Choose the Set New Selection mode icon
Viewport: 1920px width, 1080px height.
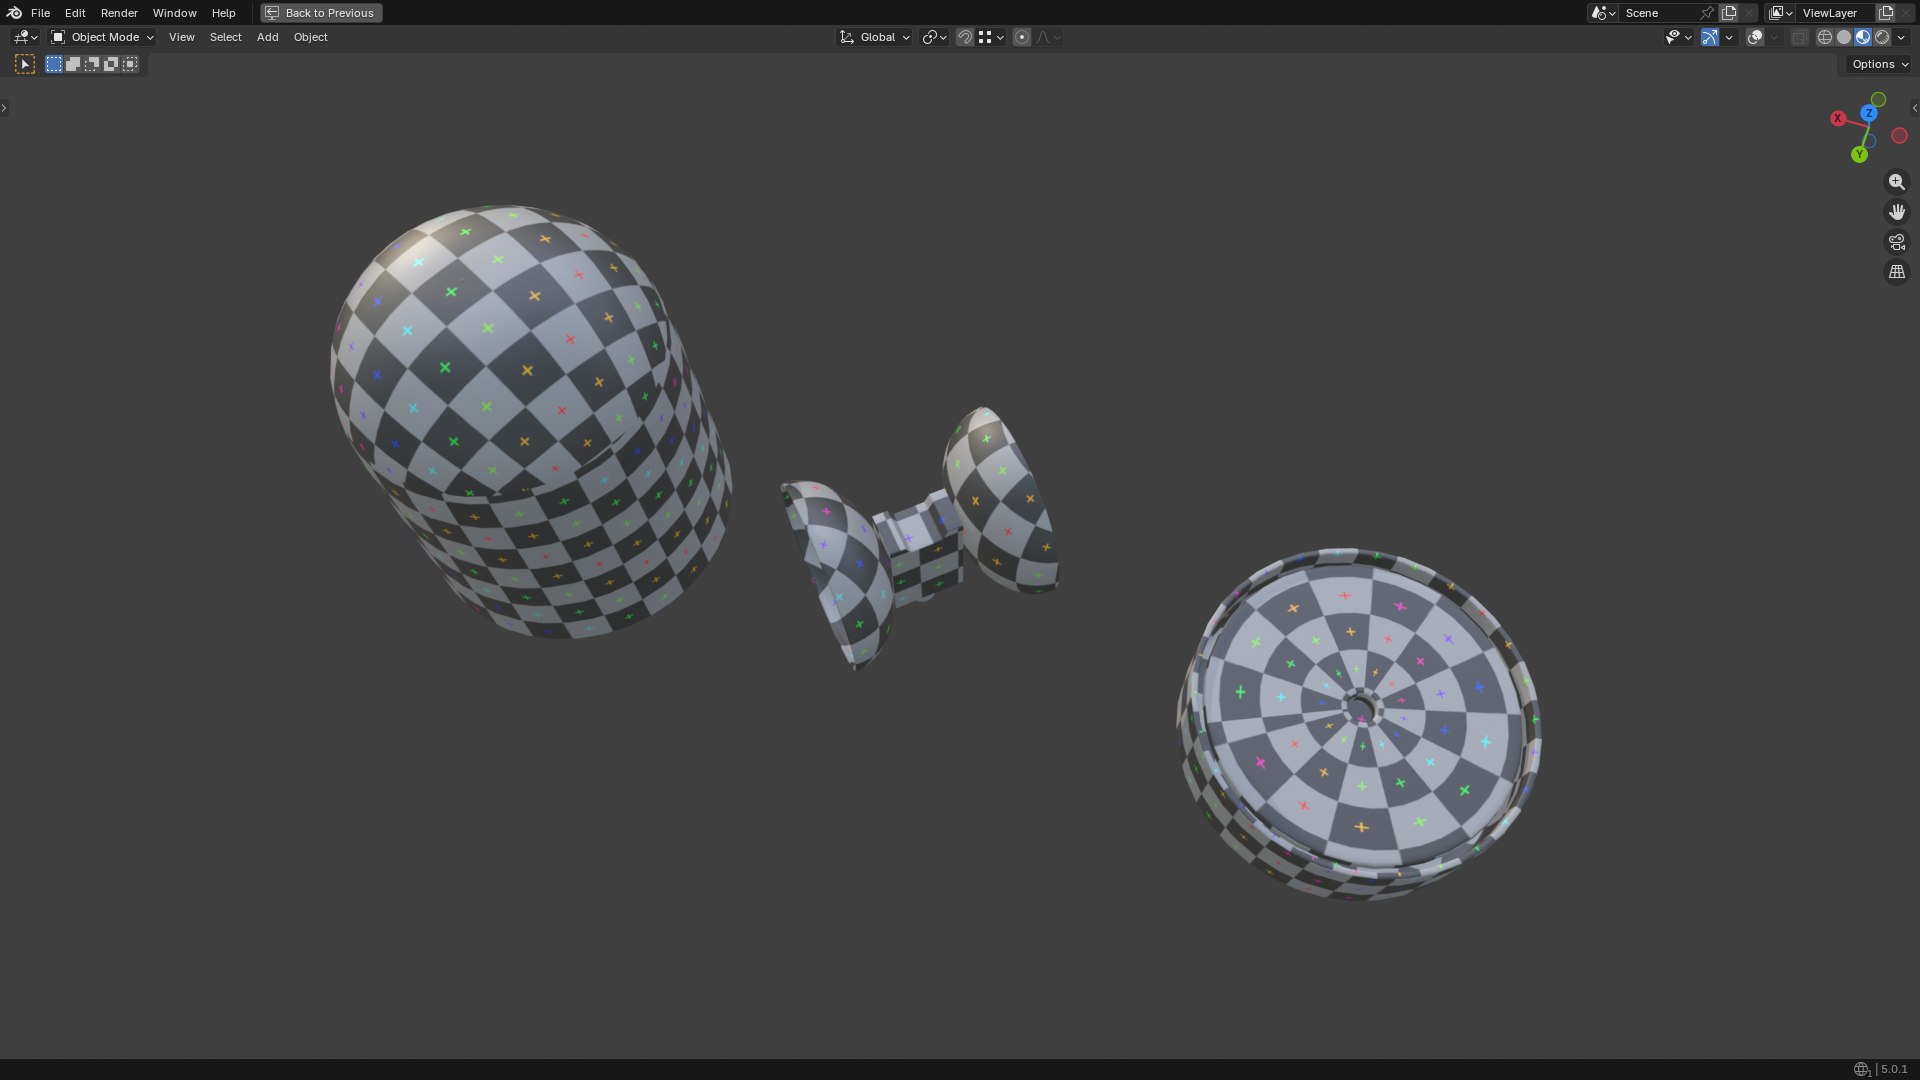pyautogui.click(x=54, y=64)
